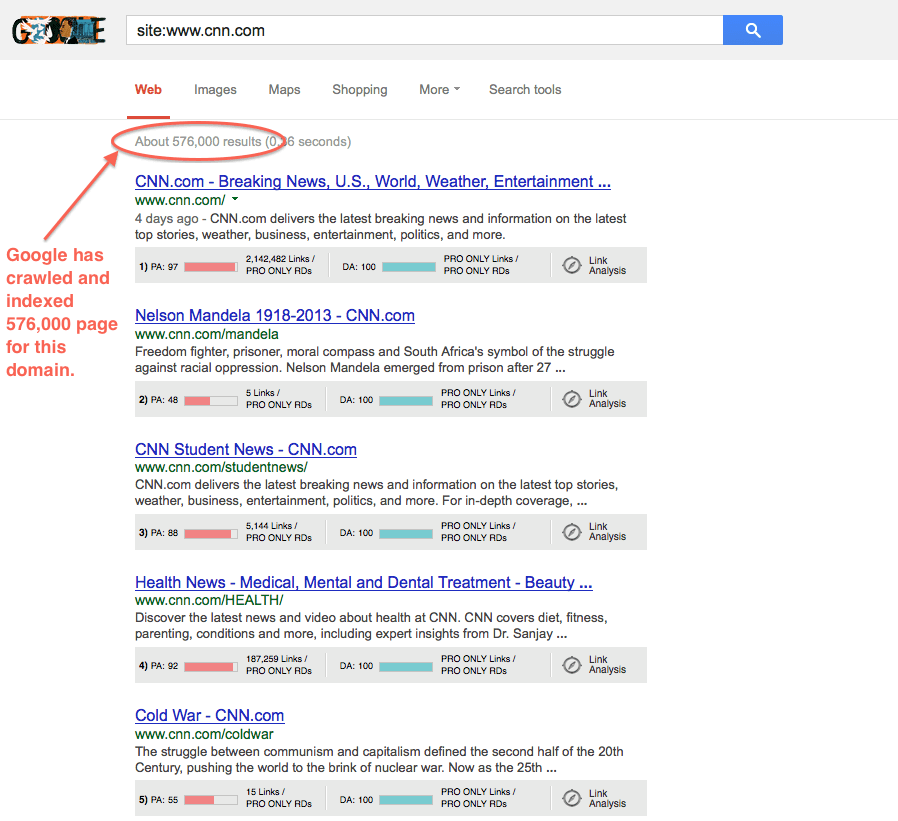Open Search tools
The image size is (898, 821).
coord(525,90)
